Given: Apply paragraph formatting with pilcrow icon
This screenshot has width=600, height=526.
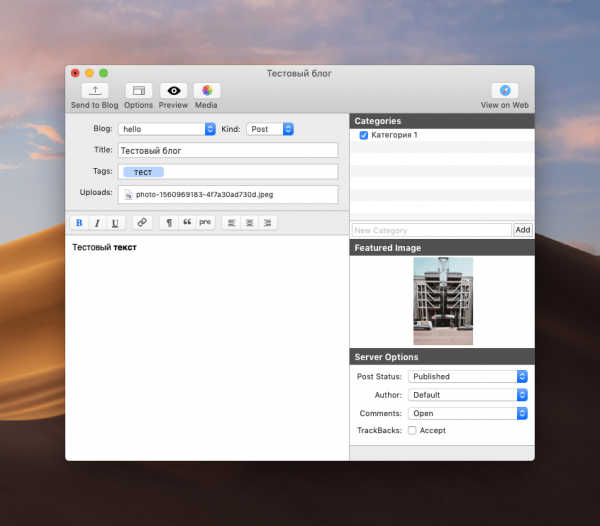Looking at the screenshot, I should [x=169, y=223].
